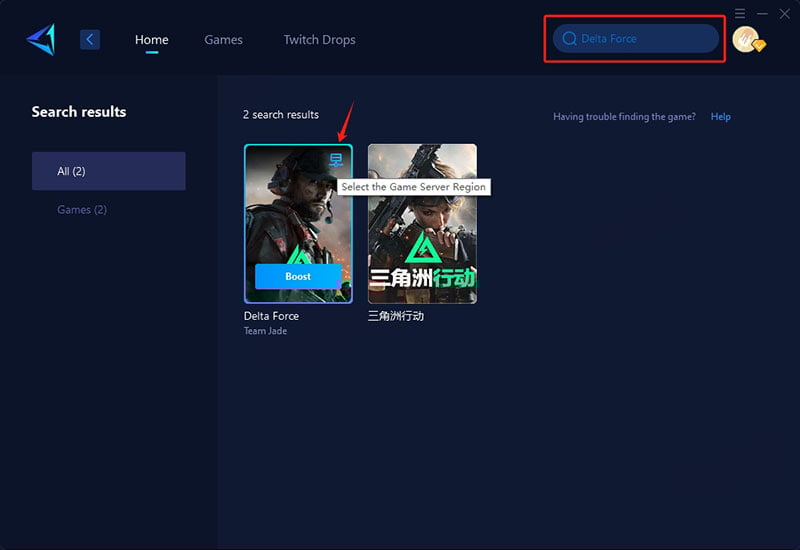This screenshot has width=800, height=550.
Task: Open the hamburger menu icon
Action: [740, 14]
